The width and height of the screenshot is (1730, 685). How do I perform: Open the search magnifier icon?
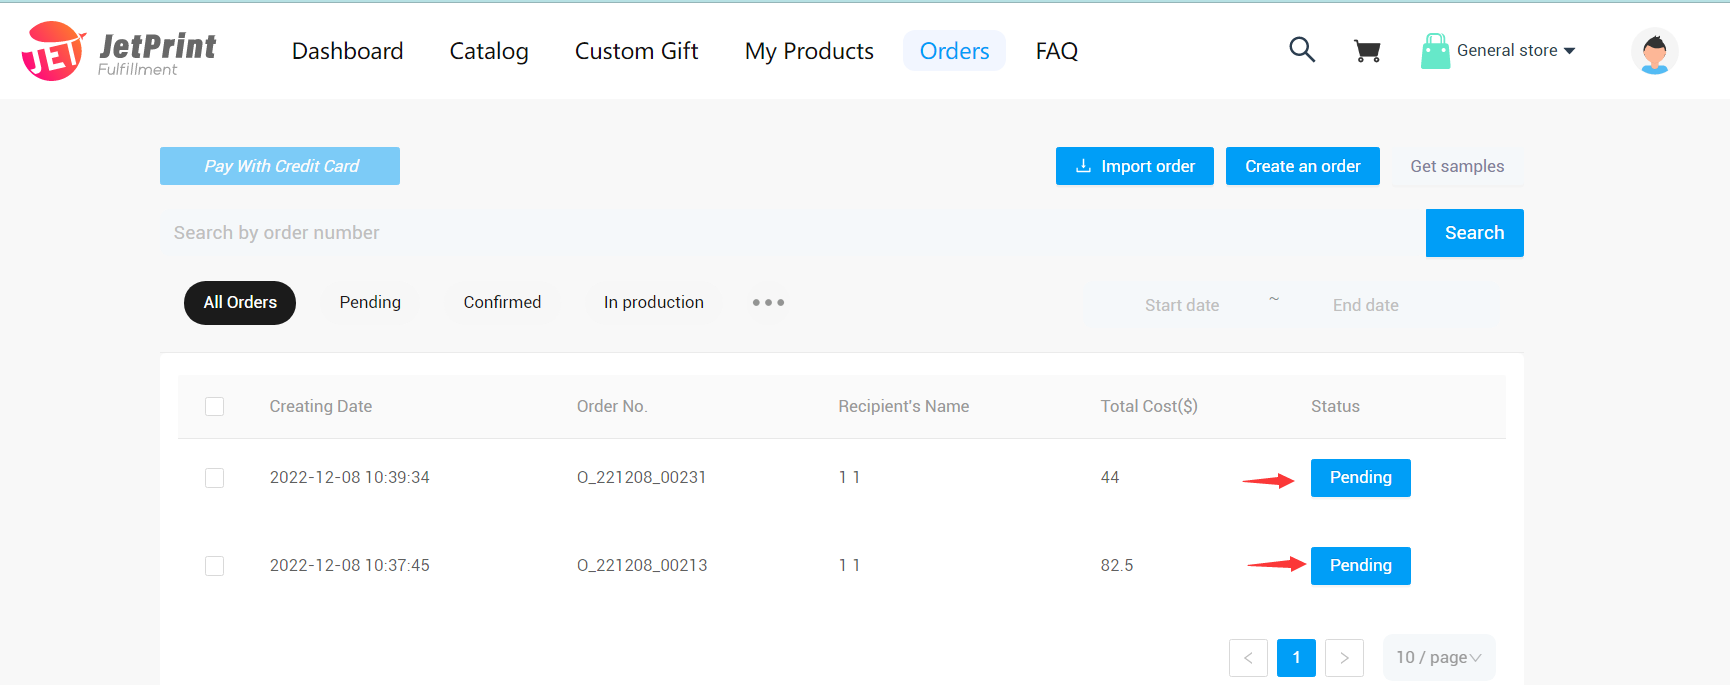(1301, 49)
